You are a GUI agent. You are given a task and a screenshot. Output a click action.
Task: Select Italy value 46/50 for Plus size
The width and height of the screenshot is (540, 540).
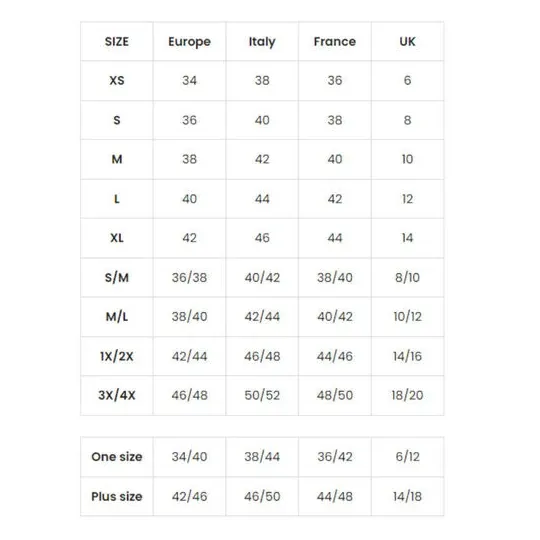coord(262,497)
